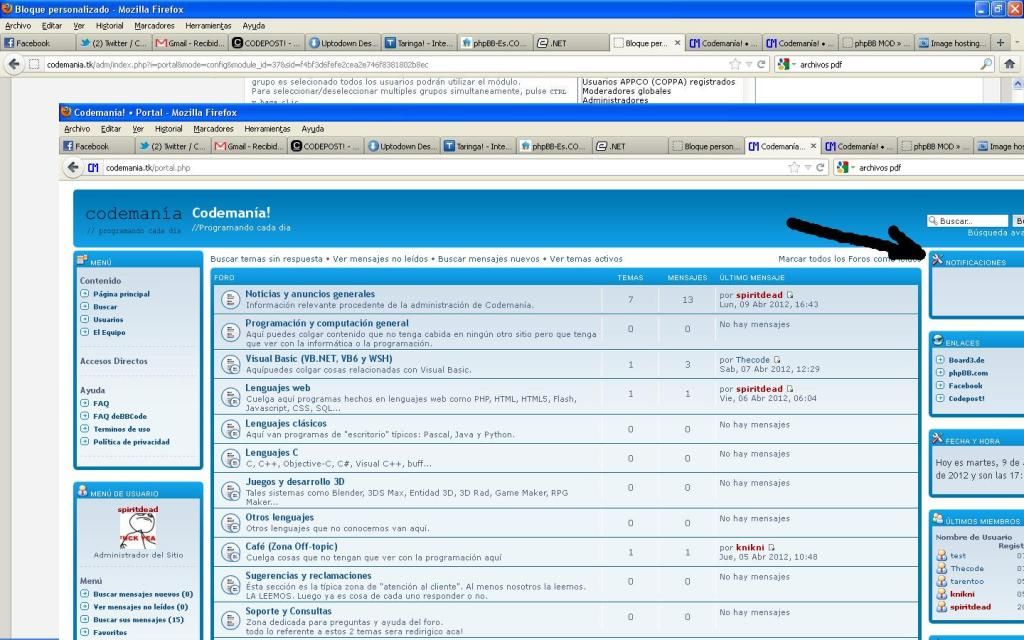
Task: Open the Programación y computación general forum
Action: [x=327, y=323]
